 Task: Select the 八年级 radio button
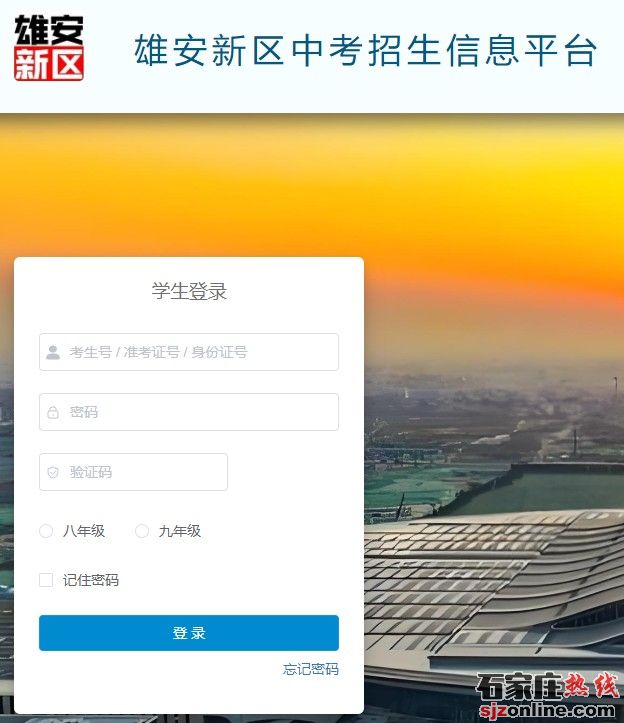click(x=46, y=531)
